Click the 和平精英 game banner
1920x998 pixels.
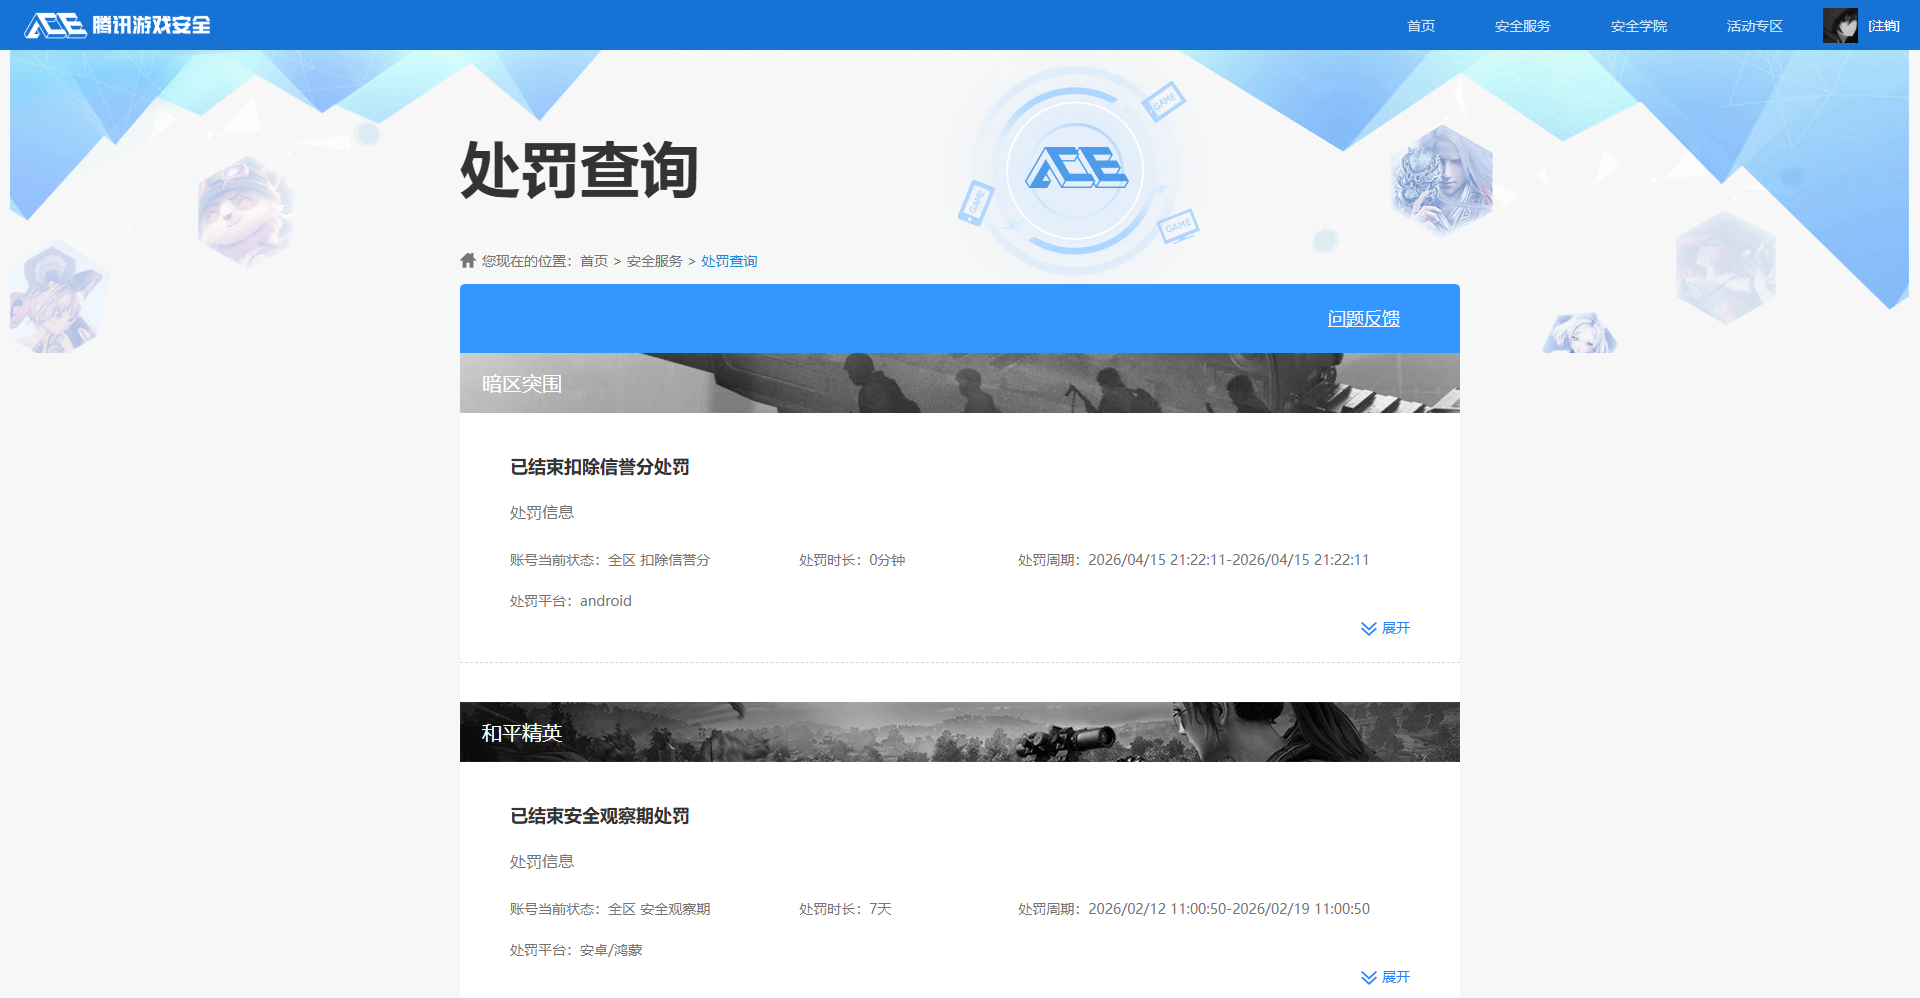960,732
